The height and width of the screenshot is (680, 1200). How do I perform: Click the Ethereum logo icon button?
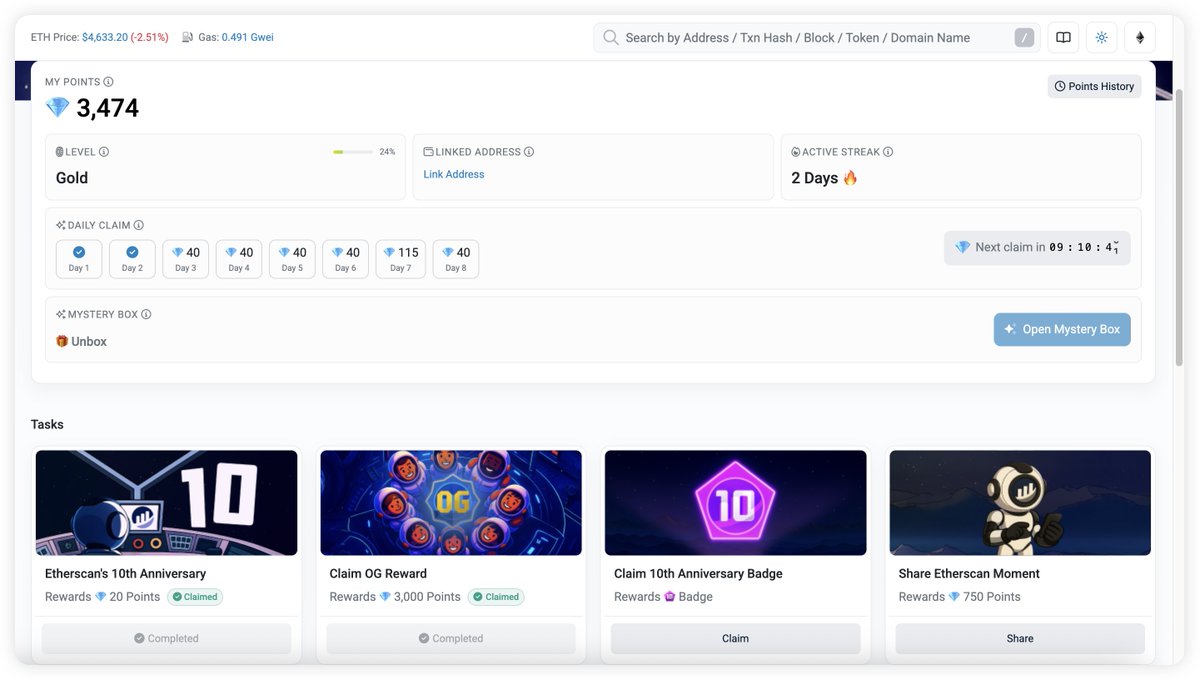click(1140, 38)
